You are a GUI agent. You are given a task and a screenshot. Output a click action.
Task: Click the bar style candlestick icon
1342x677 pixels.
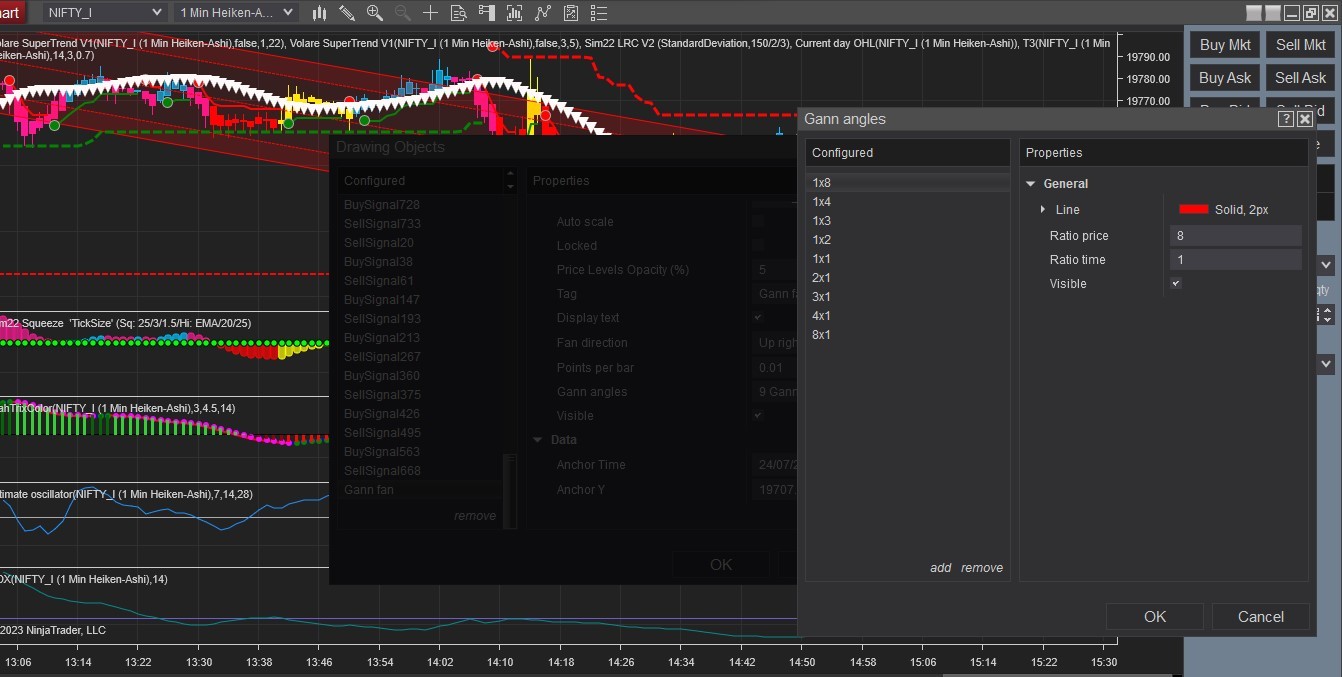(320, 13)
